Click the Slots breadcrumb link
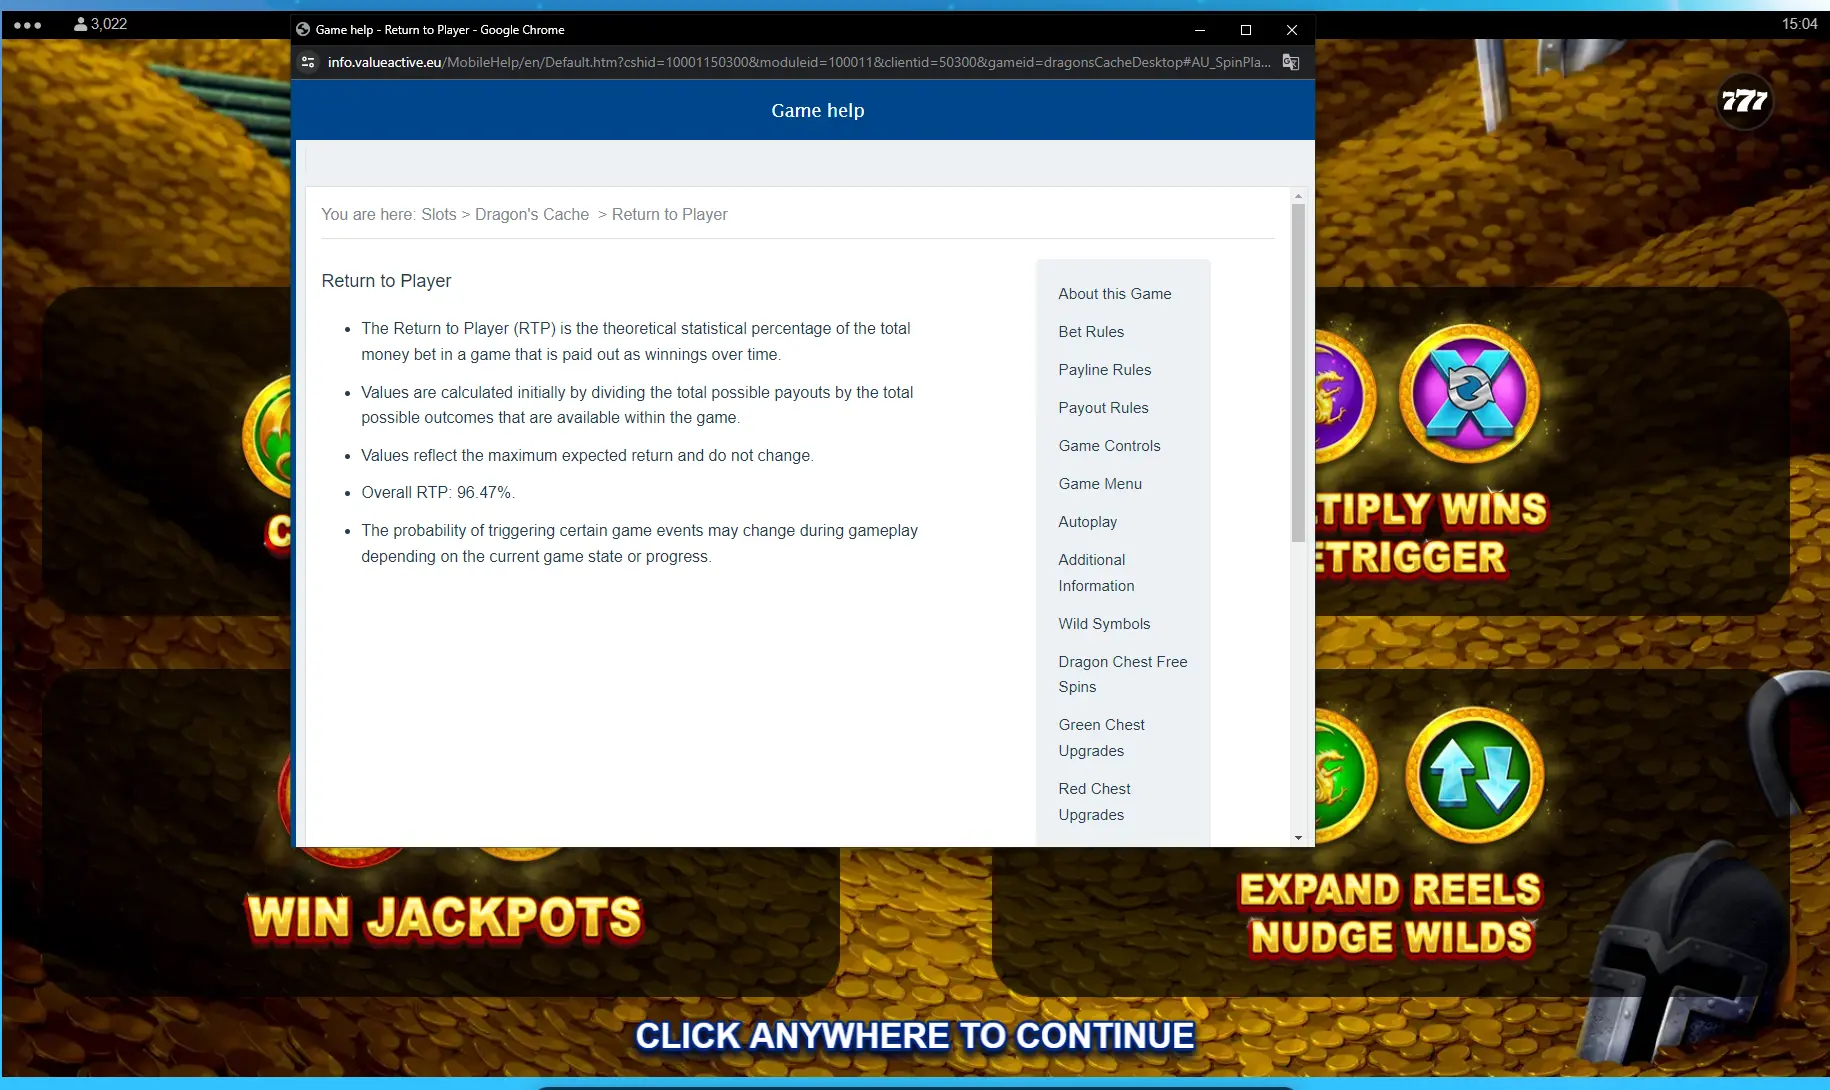 tap(438, 215)
